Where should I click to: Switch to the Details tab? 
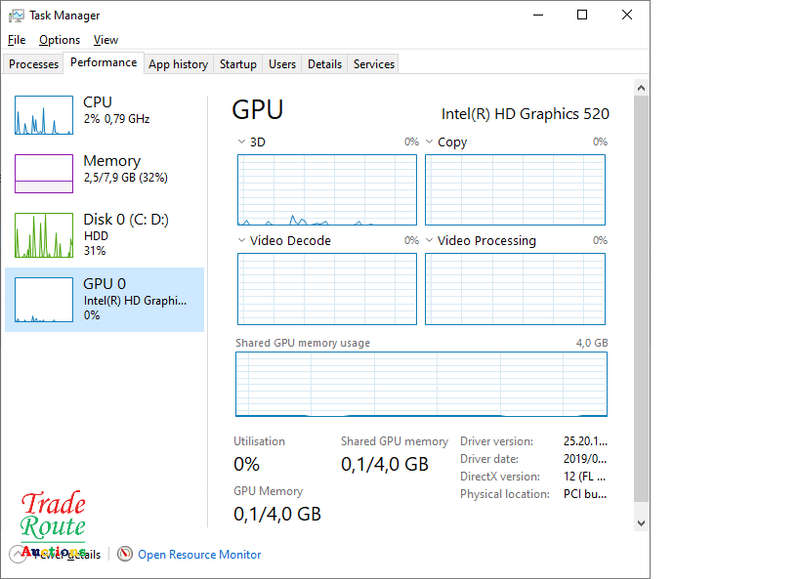324,64
